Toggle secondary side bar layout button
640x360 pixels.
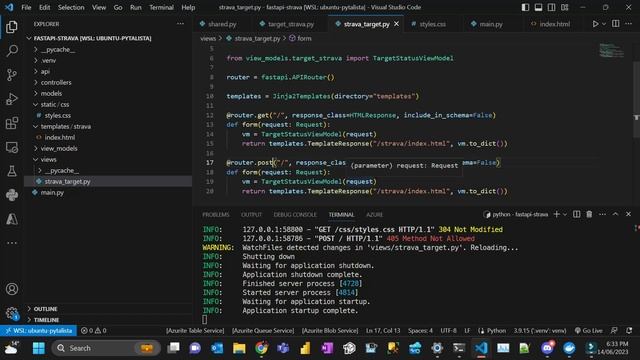pyautogui.click(x=551, y=7)
